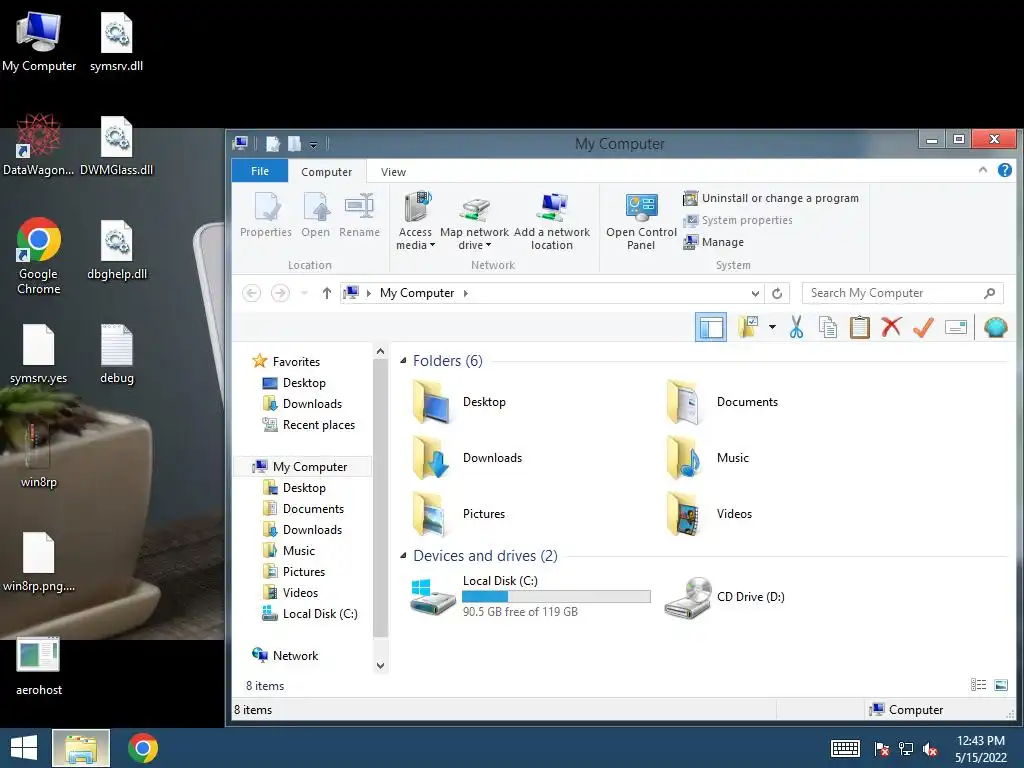The image size is (1024, 768).
Task: Open Customize Quick Access Toolbar dropdown
Action: (x=313, y=144)
